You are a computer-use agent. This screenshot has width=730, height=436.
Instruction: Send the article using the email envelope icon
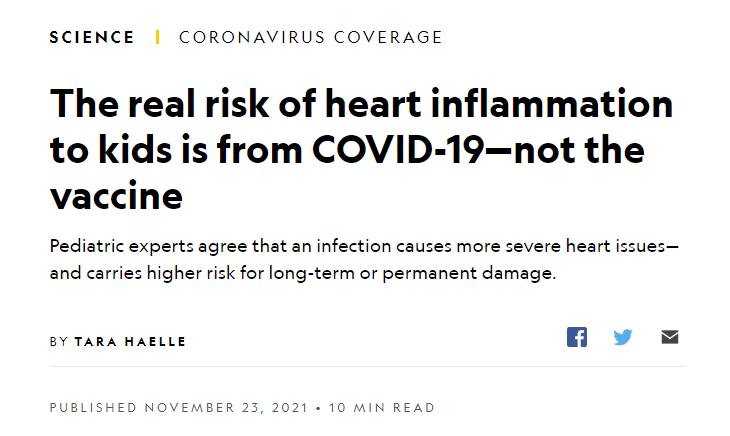click(670, 337)
